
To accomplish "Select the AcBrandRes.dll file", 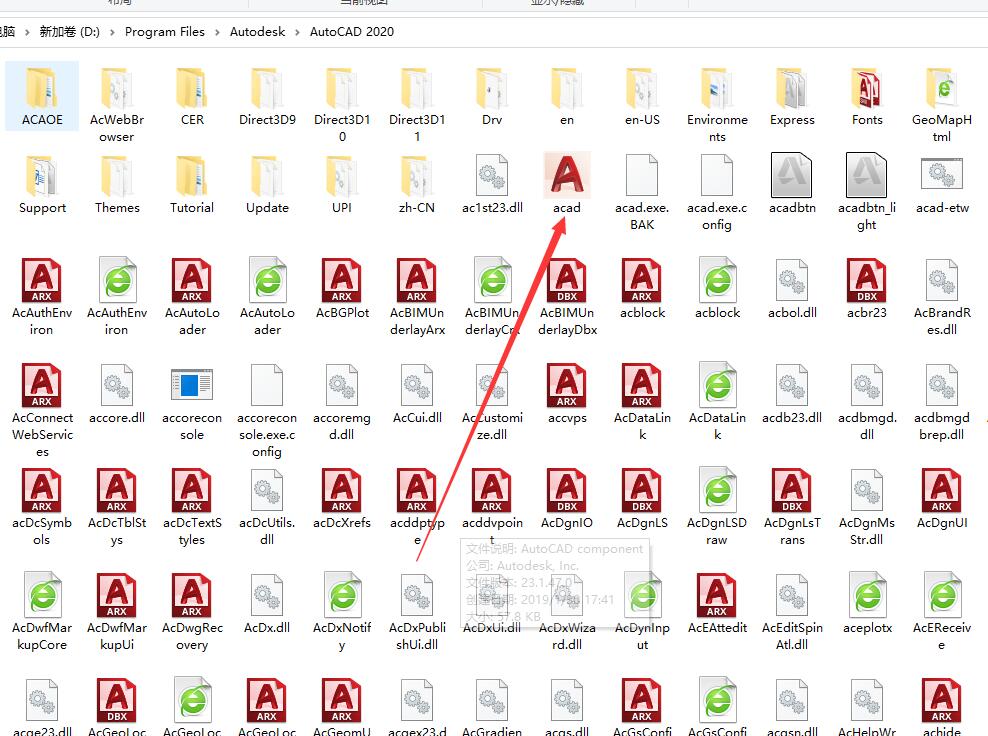I will click(942, 297).
